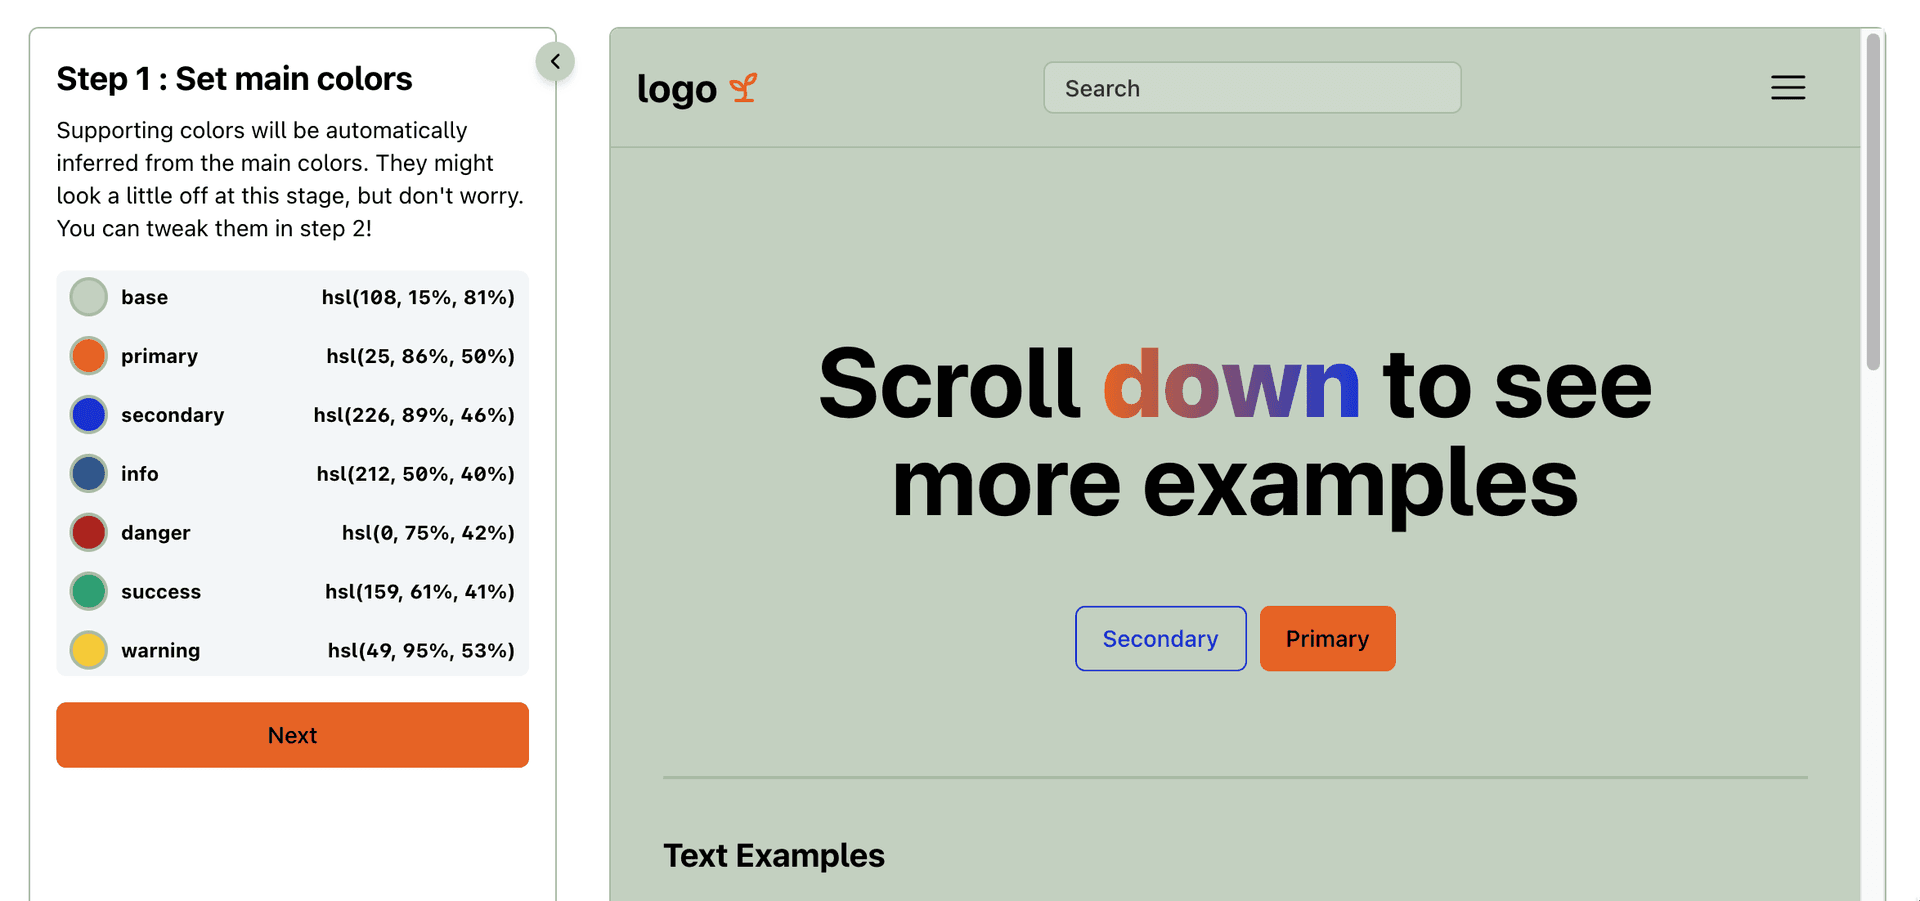This screenshot has width=1920, height=901.
Task: Select the hsl value of the primary color
Action: coord(419,355)
